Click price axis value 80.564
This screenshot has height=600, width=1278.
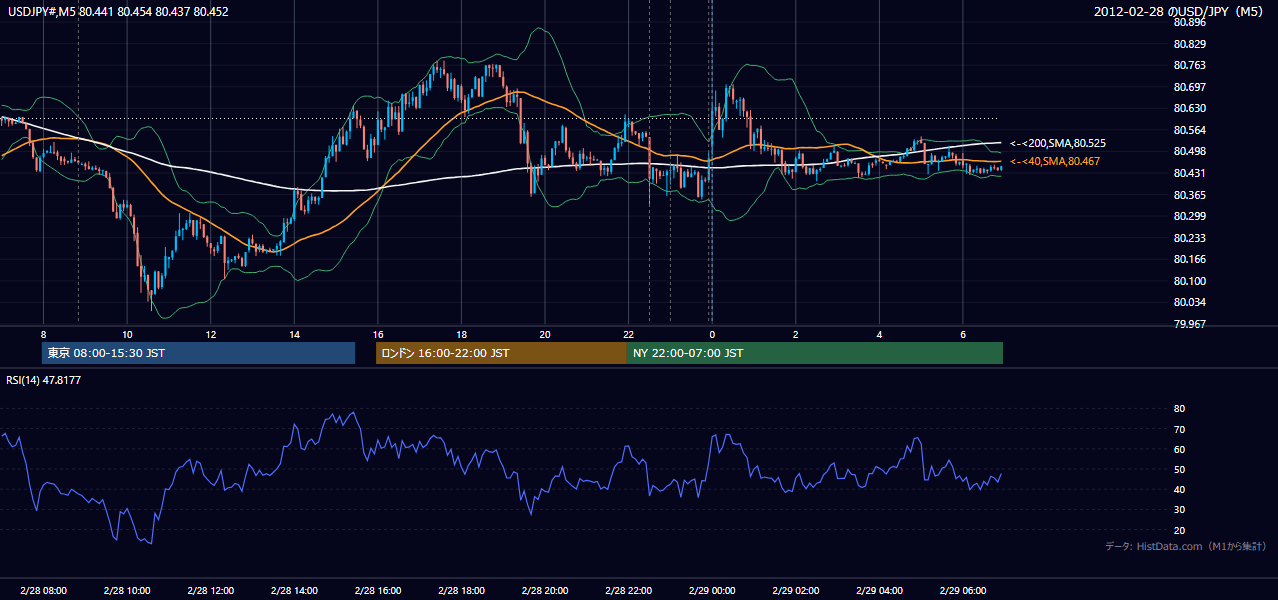(x=1190, y=131)
